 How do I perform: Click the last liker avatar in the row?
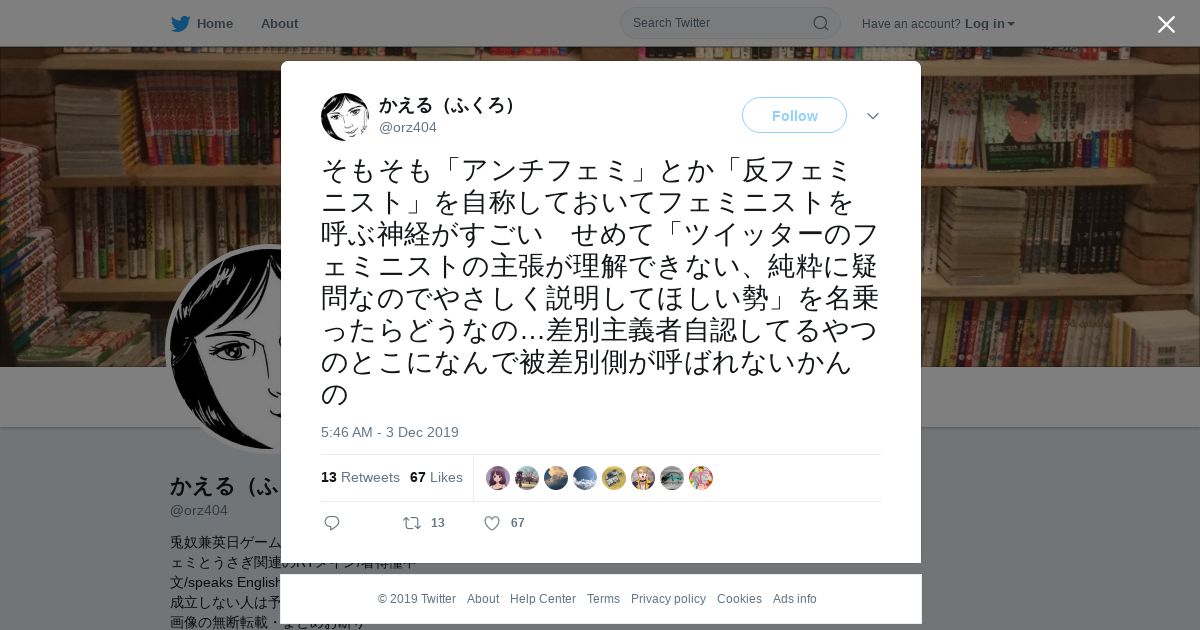(701, 478)
